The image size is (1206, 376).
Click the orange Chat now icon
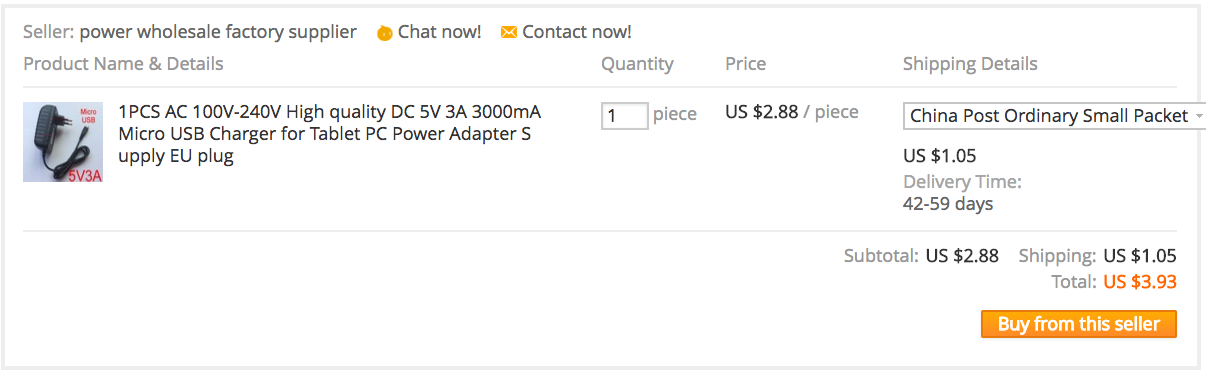(385, 33)
